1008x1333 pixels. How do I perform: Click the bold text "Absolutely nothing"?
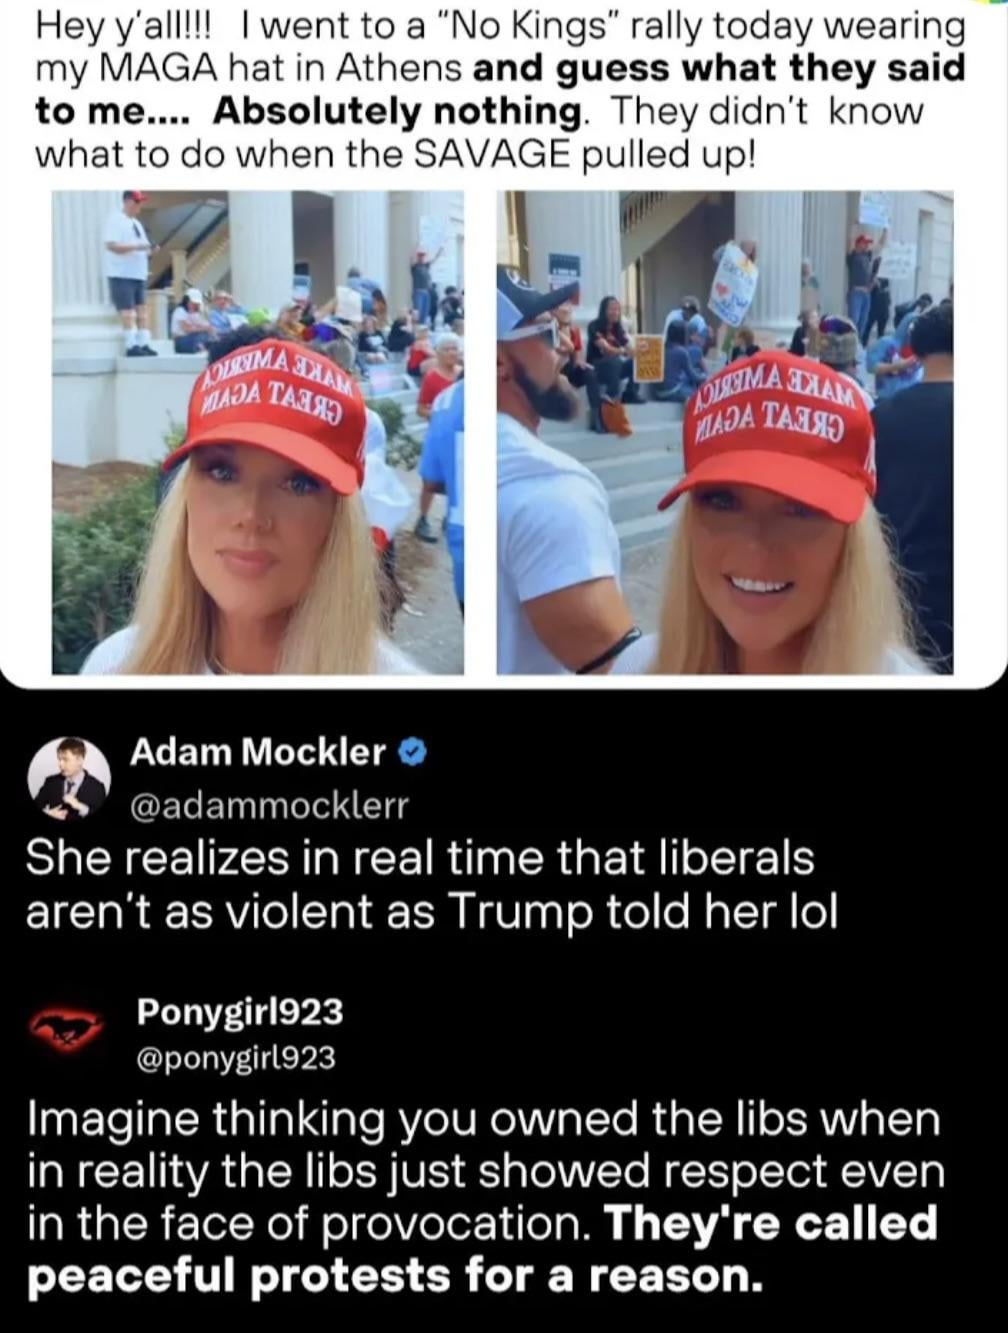click(x=396, y=111)
